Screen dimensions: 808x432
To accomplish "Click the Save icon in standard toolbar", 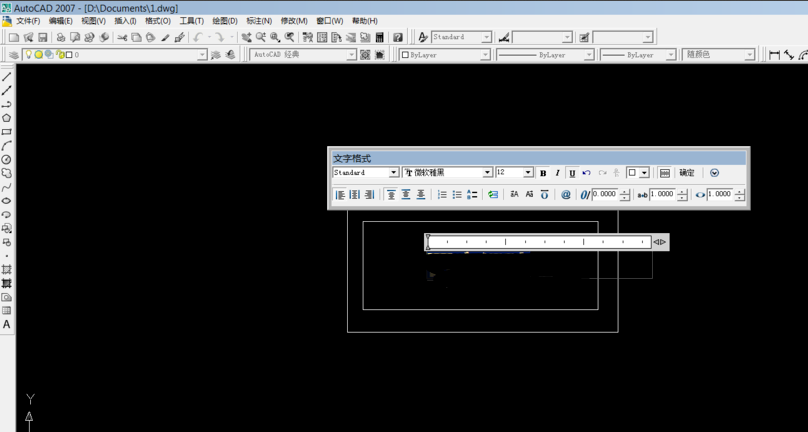I will [x=43, y=38].
